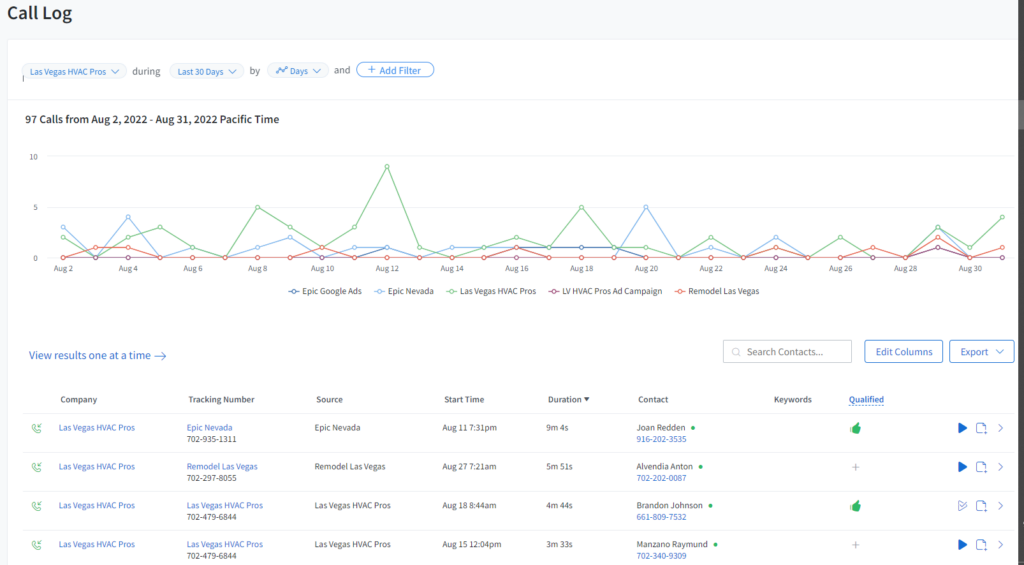Add a note to Alvendia Anton's call
This screenshot has width=1024, height=565.
click(x=982, y=467)
